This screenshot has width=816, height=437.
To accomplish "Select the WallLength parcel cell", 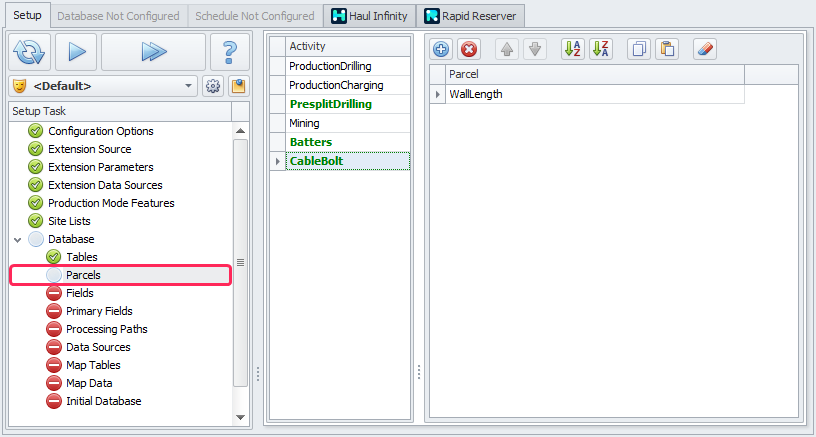I will [595, 94].
